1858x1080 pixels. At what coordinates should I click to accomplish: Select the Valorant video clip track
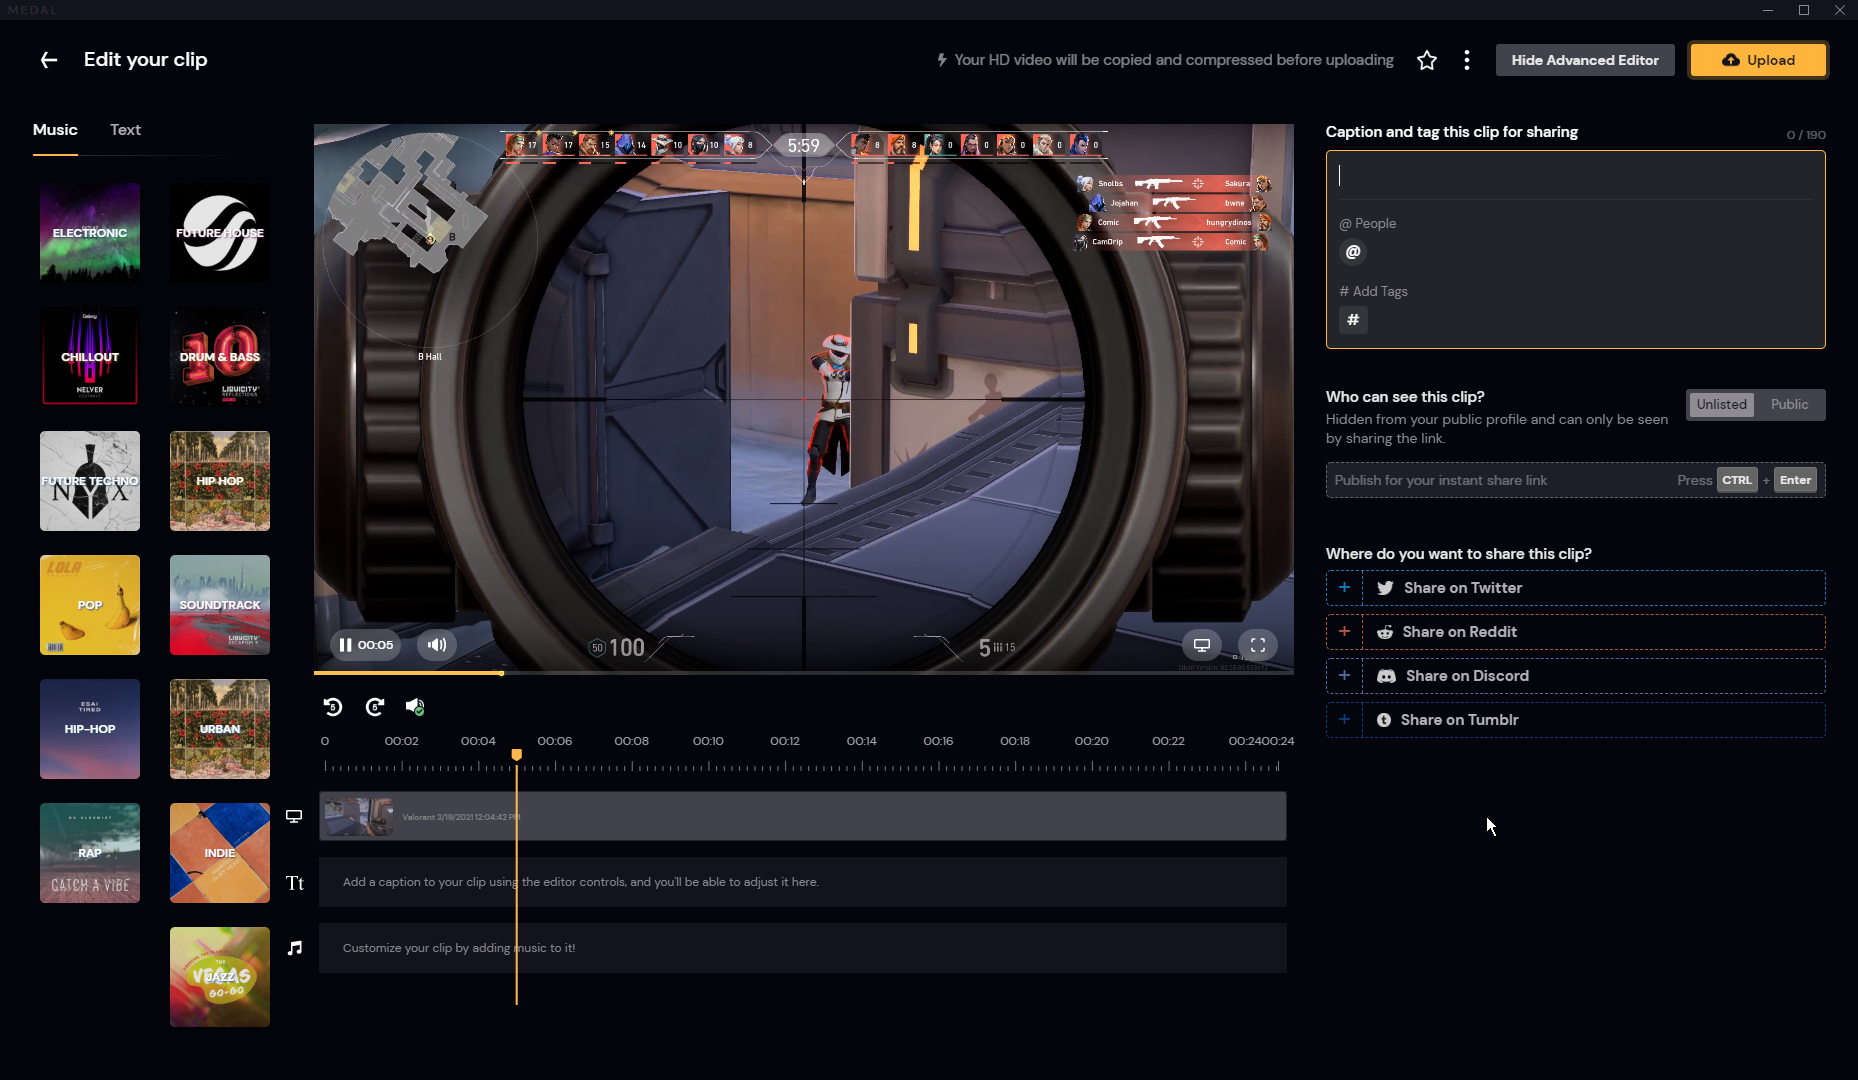[803, 816]
